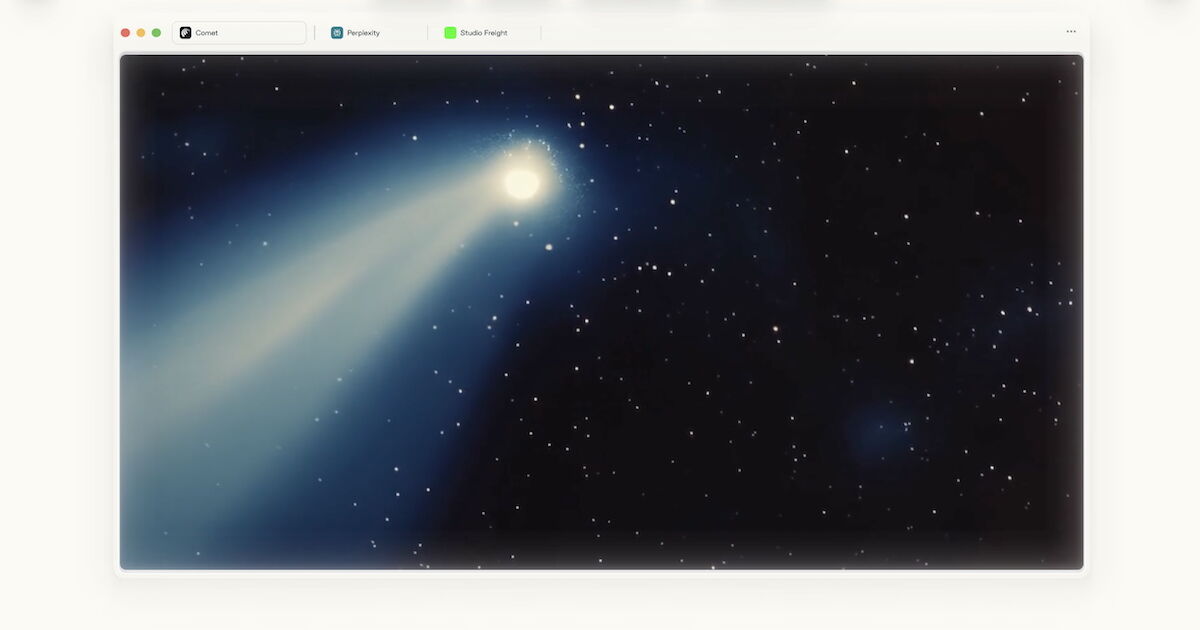The image size is (1200, 630).
Task: Click the divider between Comet and Perplexity tabs
Action: coord(314,32)
